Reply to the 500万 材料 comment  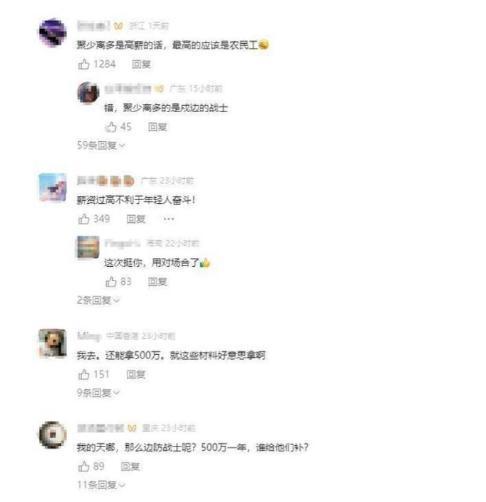point(136,374)
